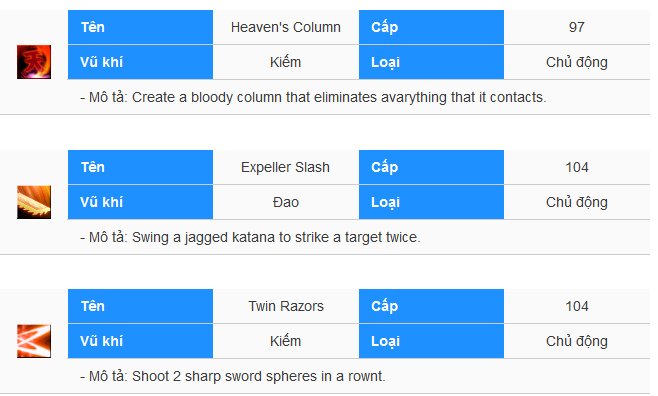Click Expeller Slash 'Cấp' header cell
Screen dimensions: 658x396
pos(431,167)
